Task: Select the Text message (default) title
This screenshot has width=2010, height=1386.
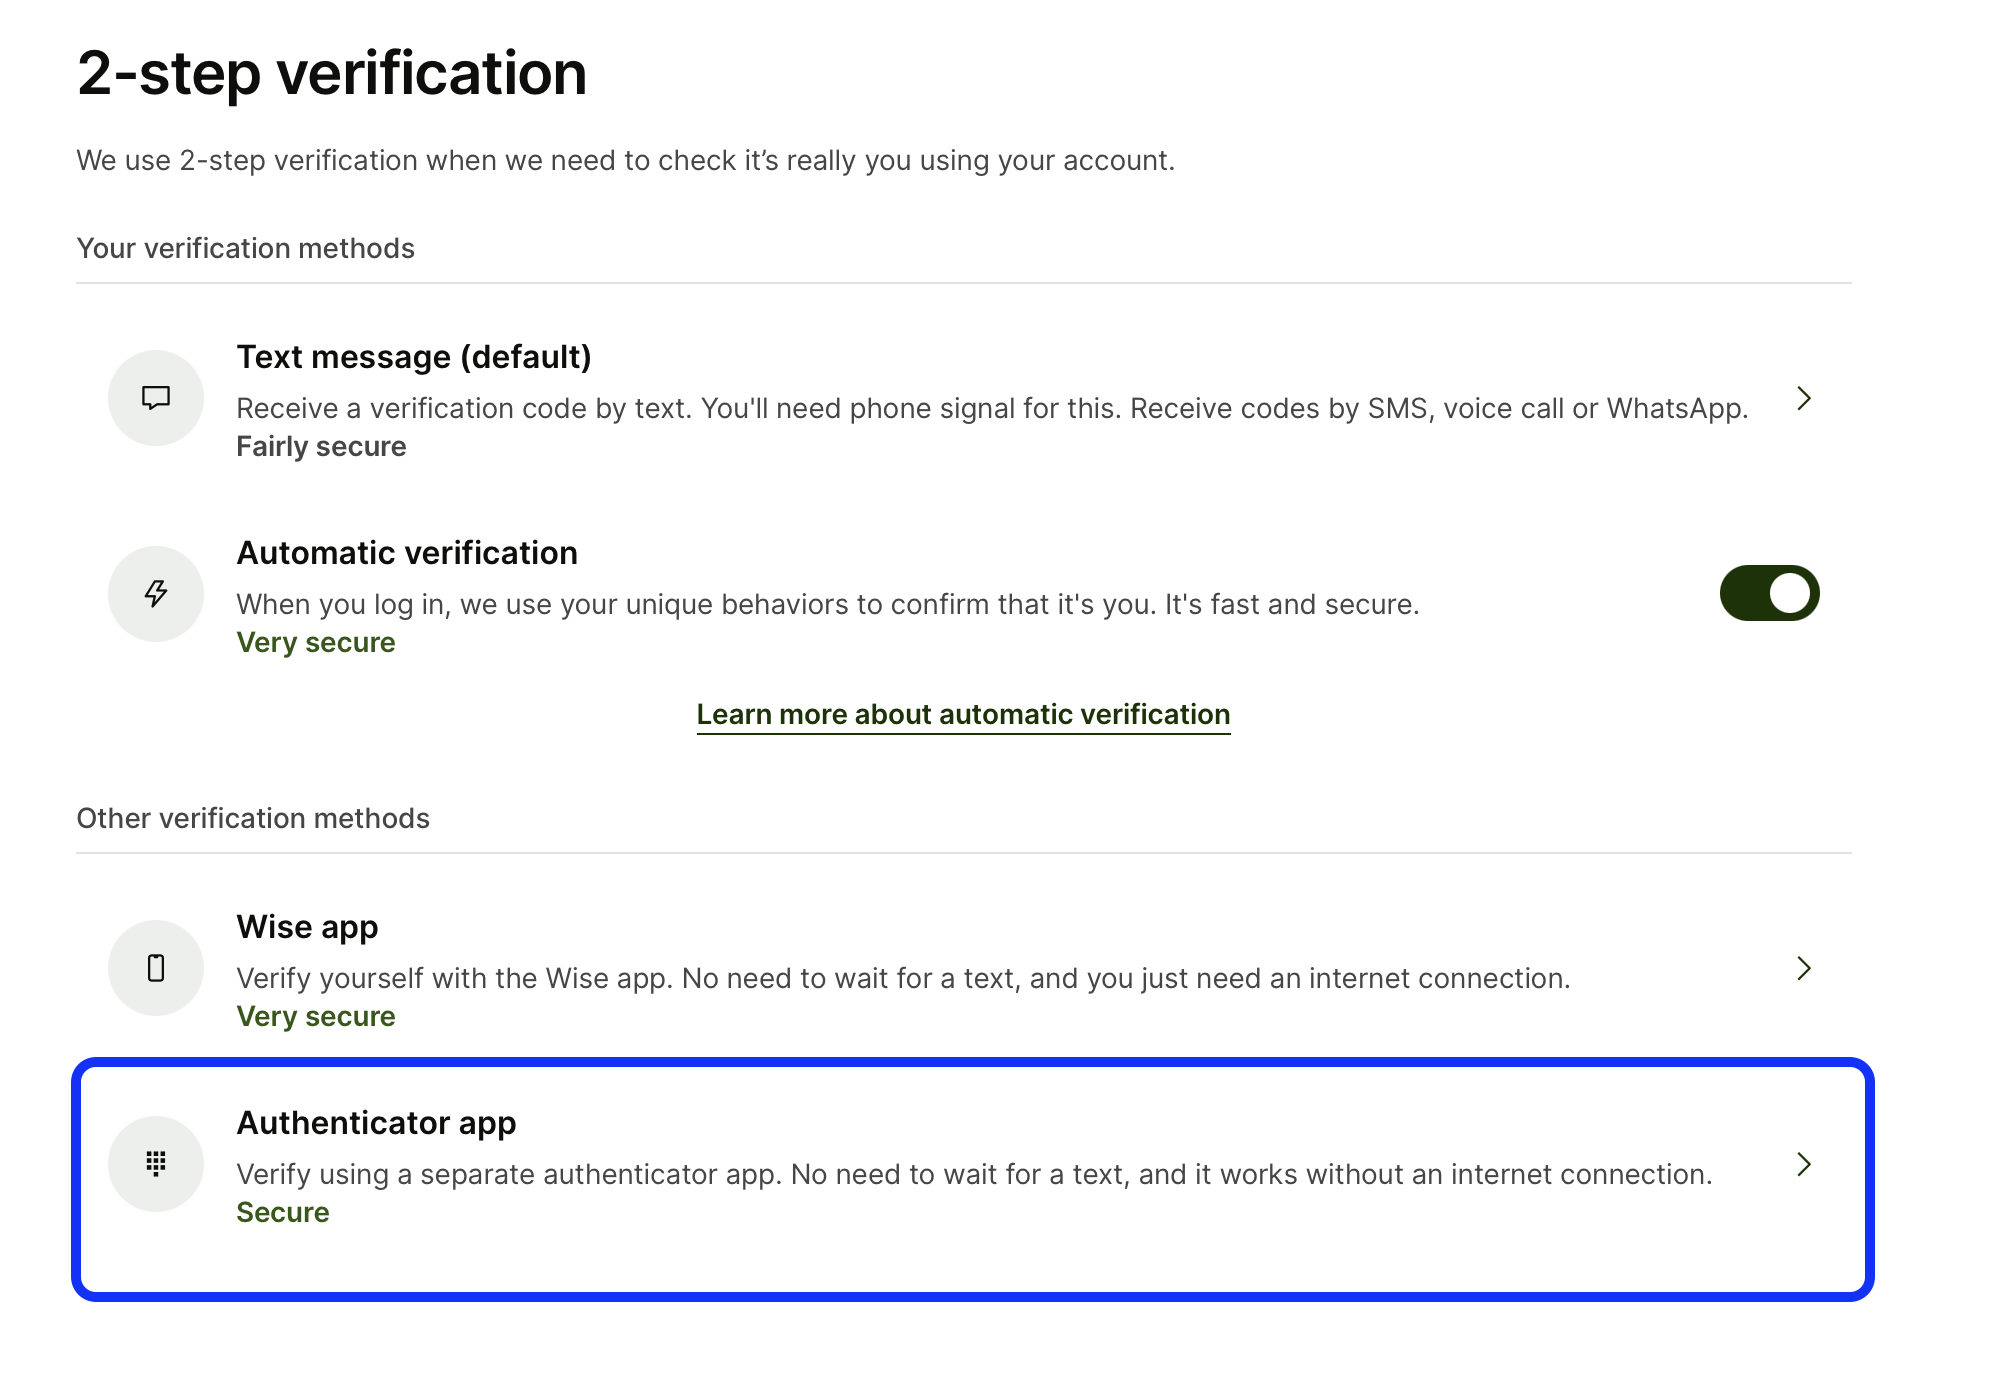Action: (414, 357)
